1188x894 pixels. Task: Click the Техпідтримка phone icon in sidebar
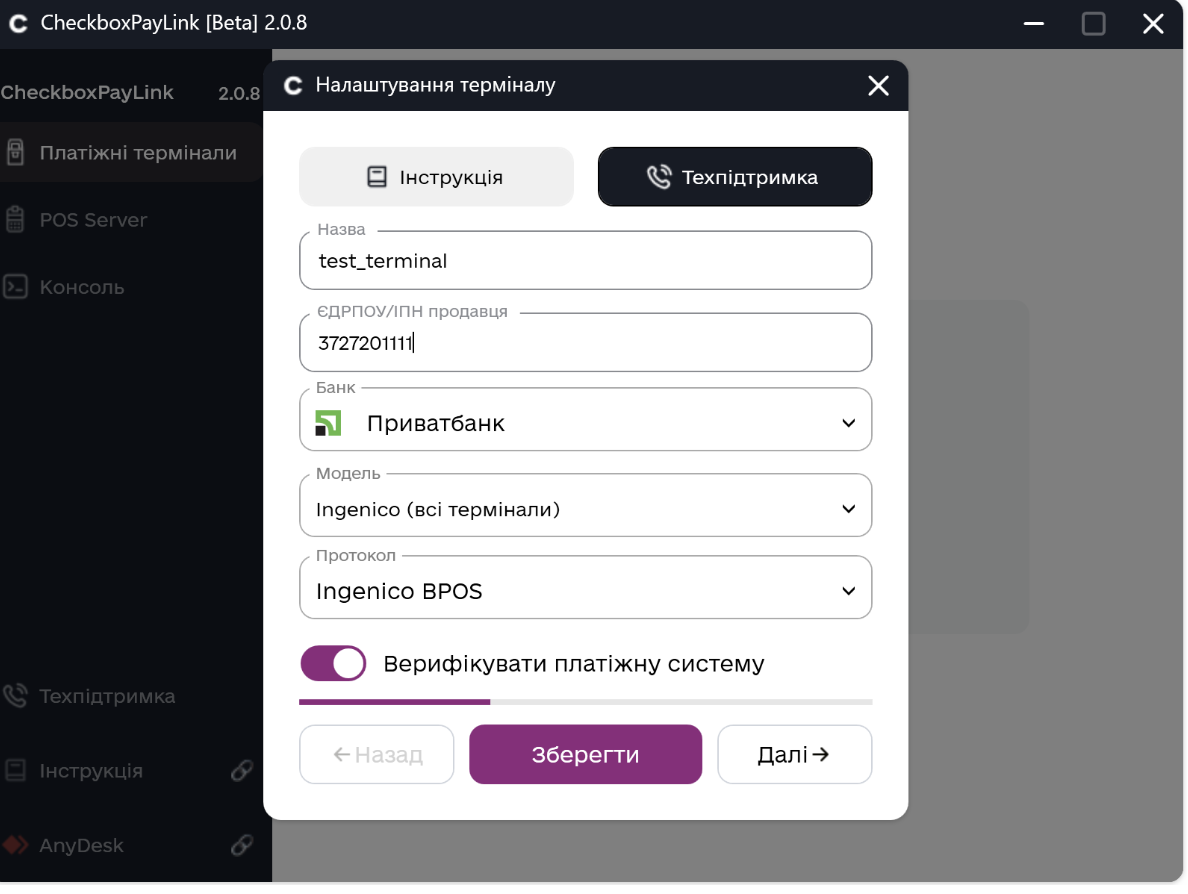click(15, 696)
